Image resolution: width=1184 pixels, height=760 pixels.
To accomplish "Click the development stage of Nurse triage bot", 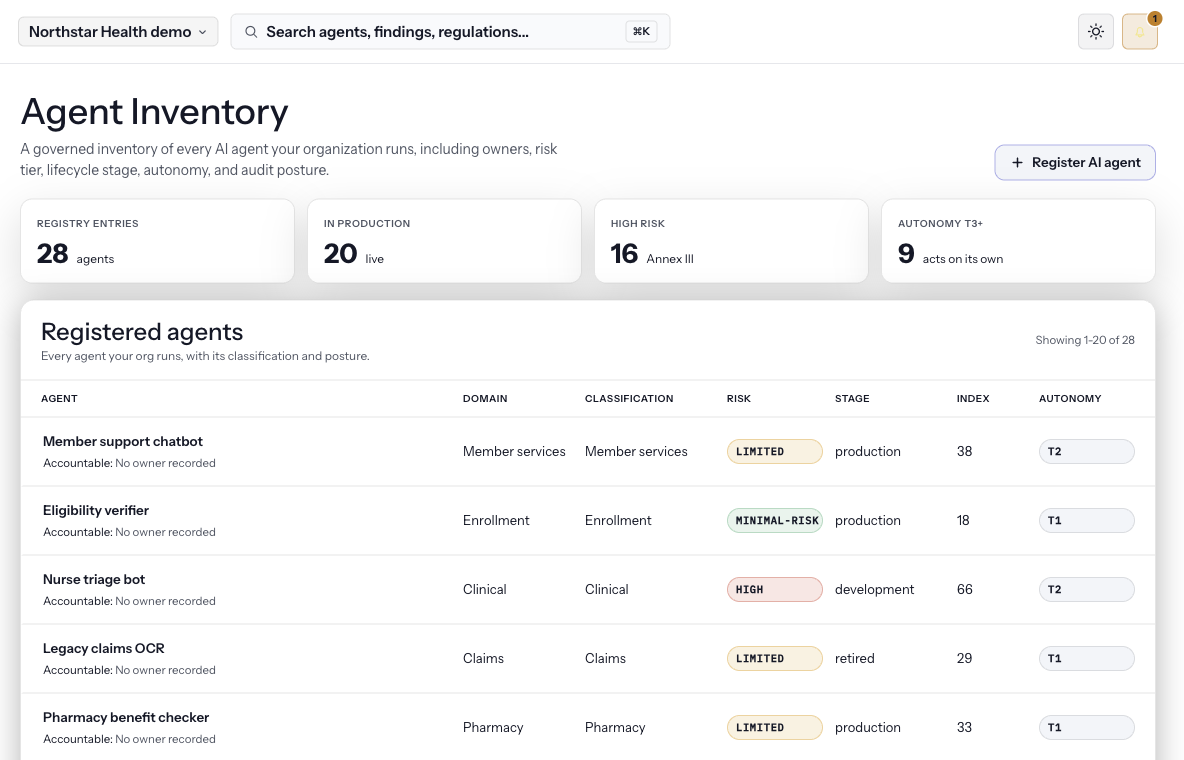I will [874, 589].
